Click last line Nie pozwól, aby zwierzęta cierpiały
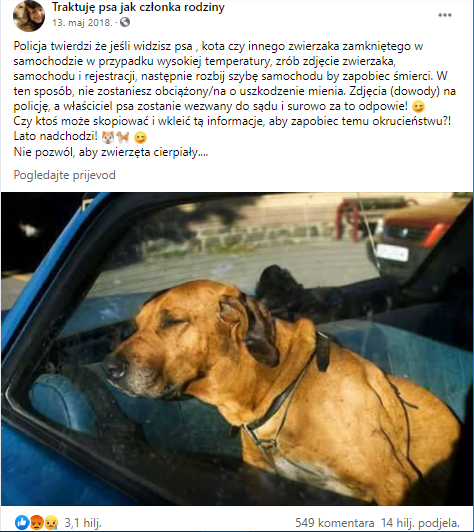The image size is (474, 532). point(111,152)
